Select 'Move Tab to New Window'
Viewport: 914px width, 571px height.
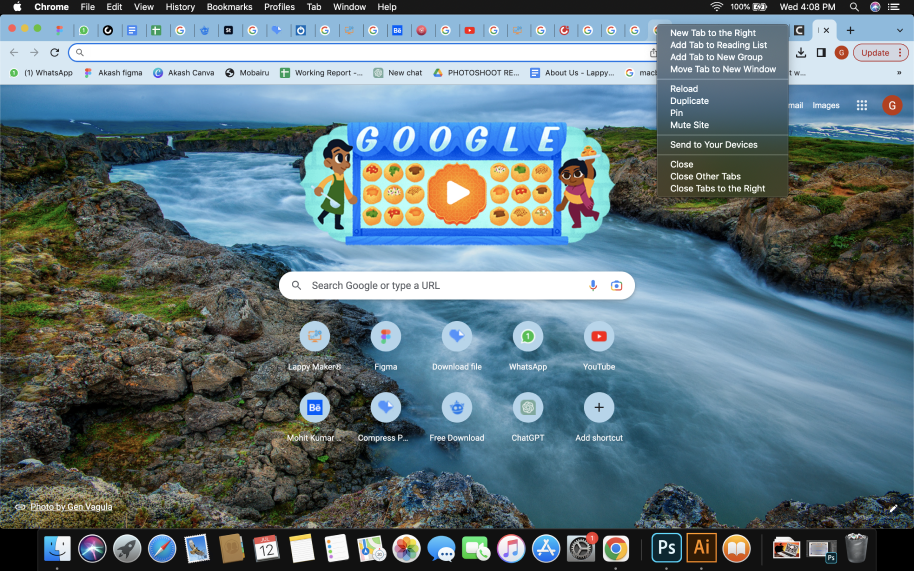(722, 69)
